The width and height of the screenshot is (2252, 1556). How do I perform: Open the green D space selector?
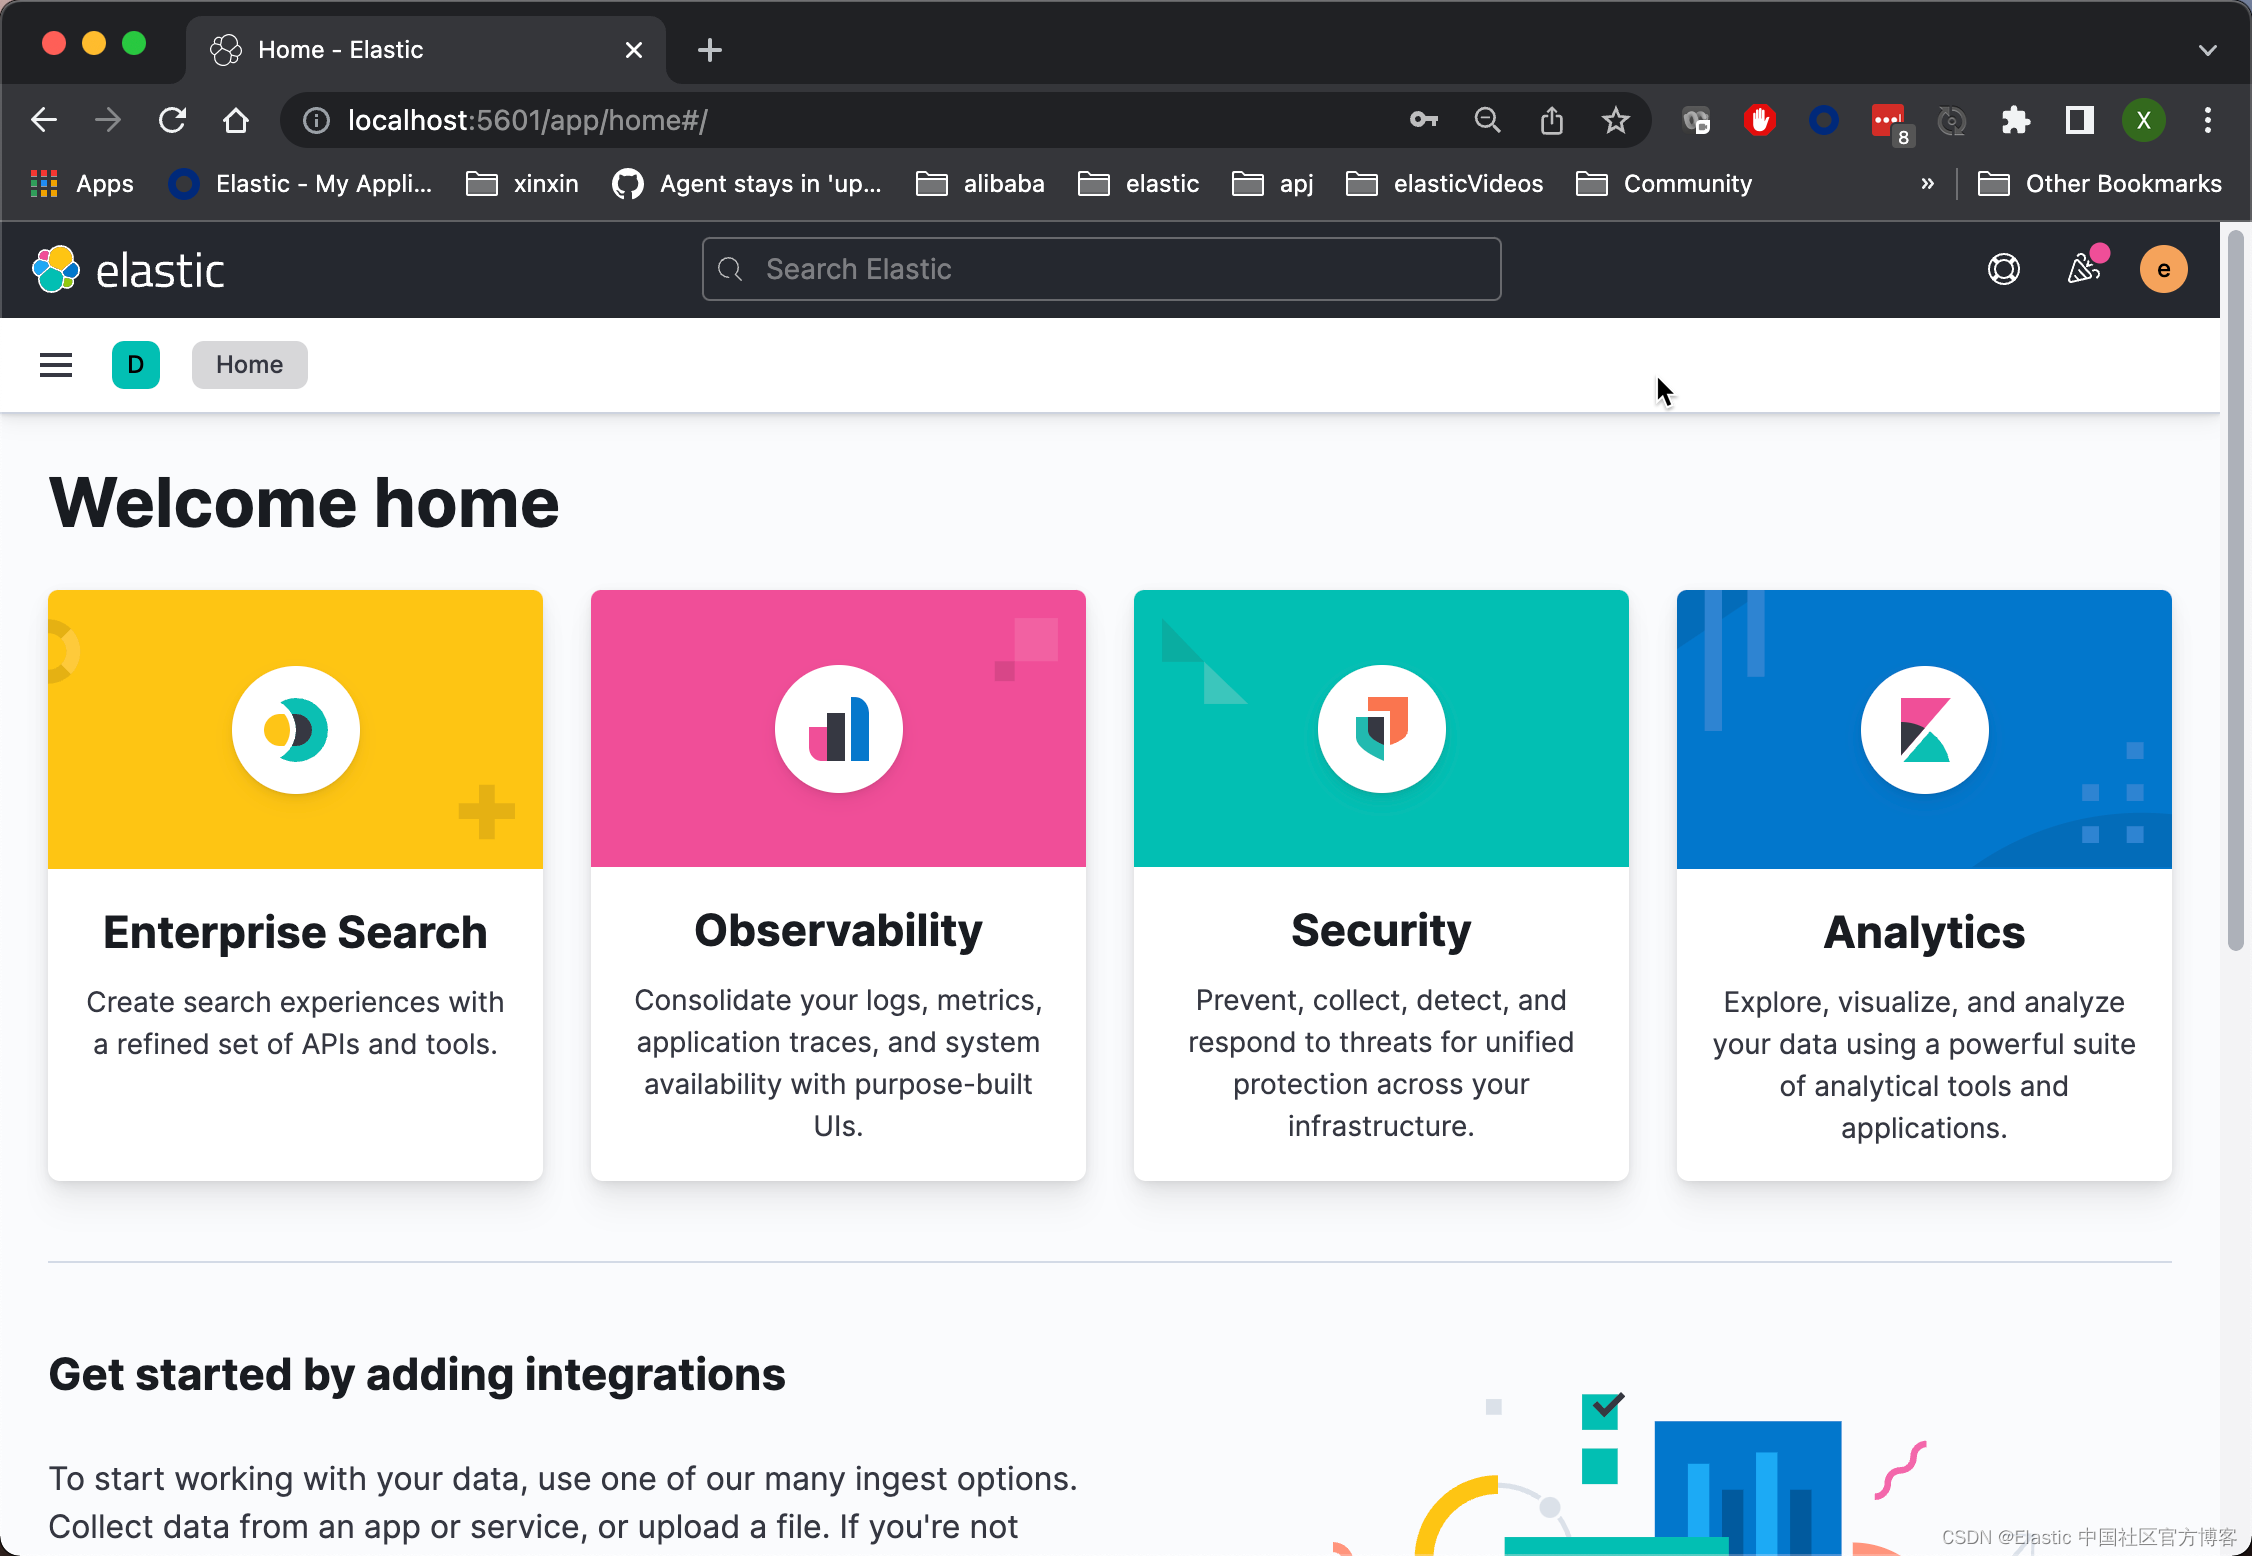point(136,365)
